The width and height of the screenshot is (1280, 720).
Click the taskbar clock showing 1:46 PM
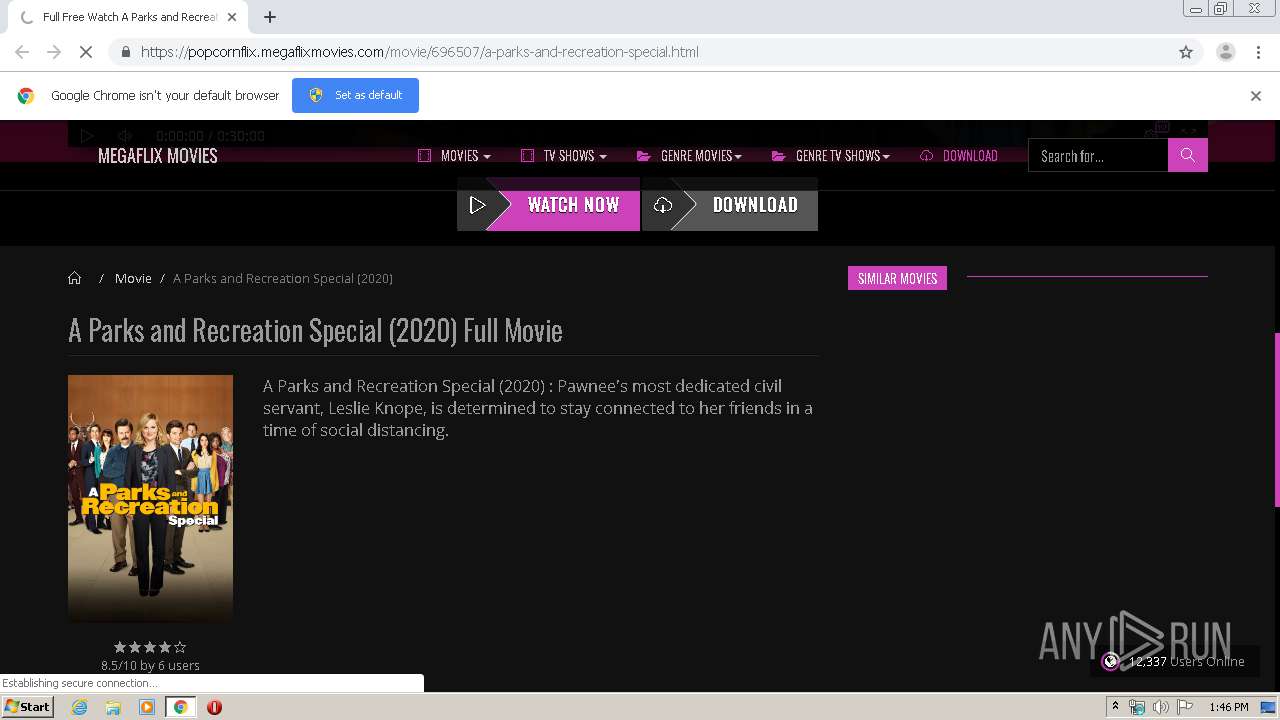(1229, 707)
